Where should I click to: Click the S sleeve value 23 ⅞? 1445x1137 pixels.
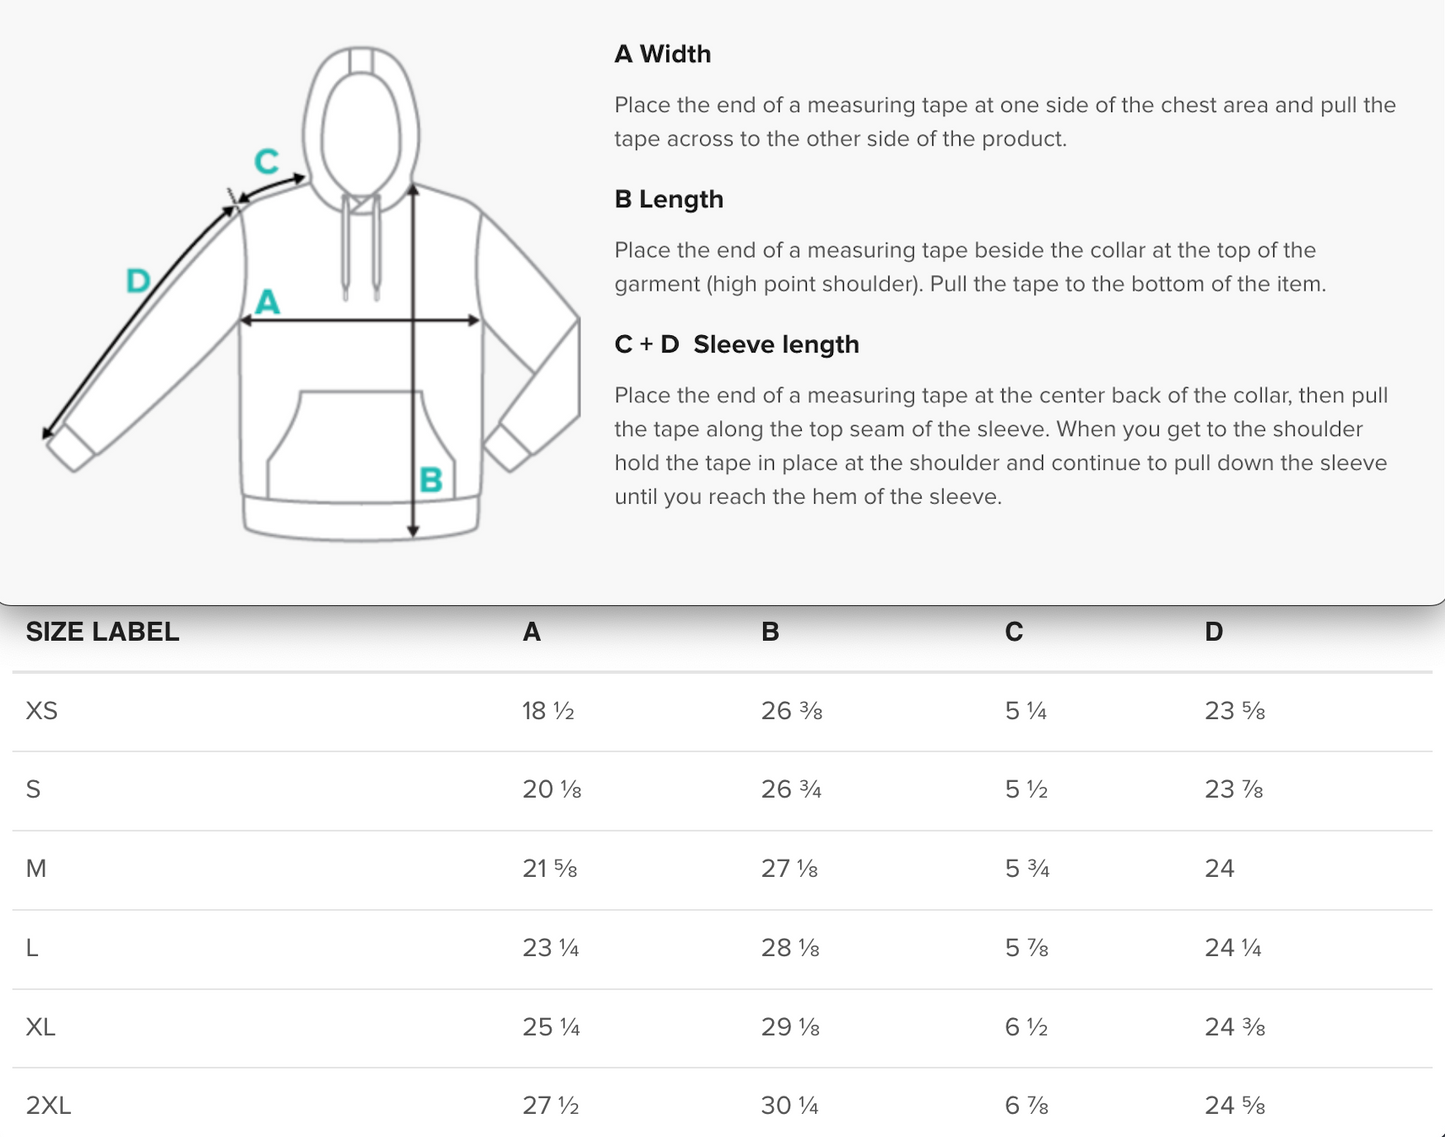pyautogui.click(x=1234, y=790)
